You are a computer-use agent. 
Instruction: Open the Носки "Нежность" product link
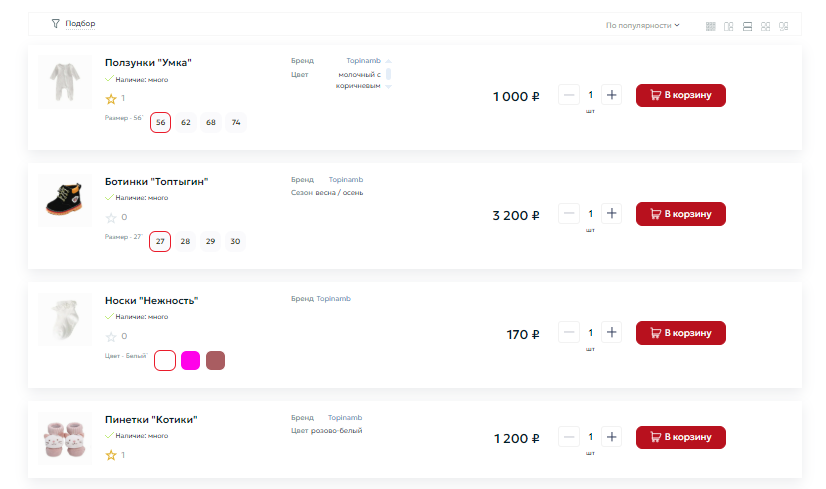151,300
